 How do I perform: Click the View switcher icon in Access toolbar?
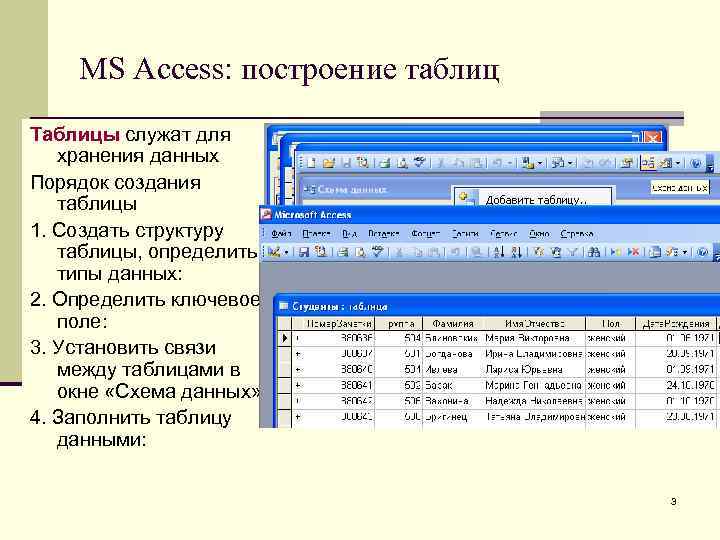pos(274,252)
